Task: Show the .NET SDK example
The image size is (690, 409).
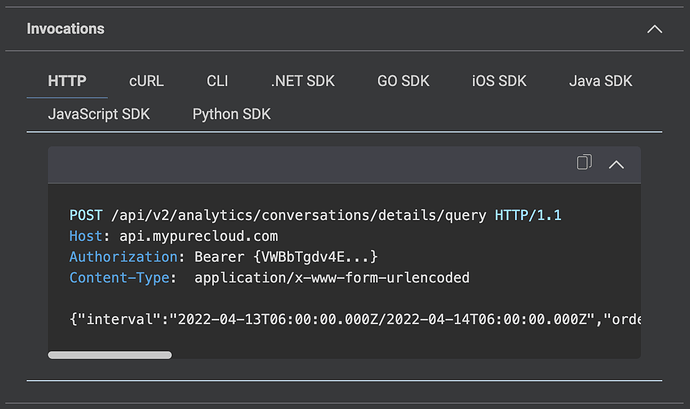Action: pos(303,81)
